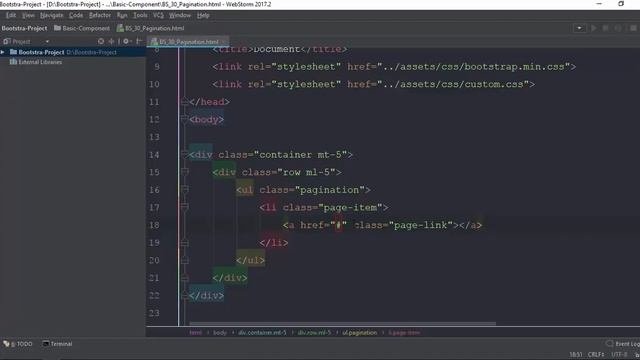Open the Tools menu
The image size is (640, 360).
tap(140, 15)
